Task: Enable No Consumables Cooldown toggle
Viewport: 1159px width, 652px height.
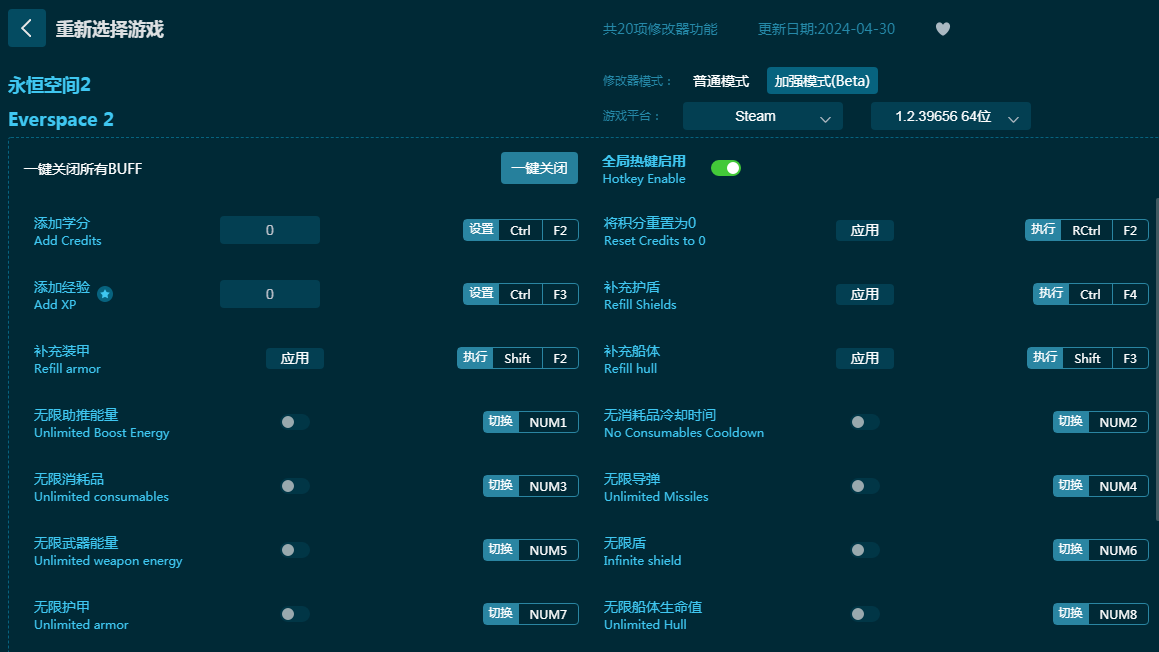Action: coord(864,422)
